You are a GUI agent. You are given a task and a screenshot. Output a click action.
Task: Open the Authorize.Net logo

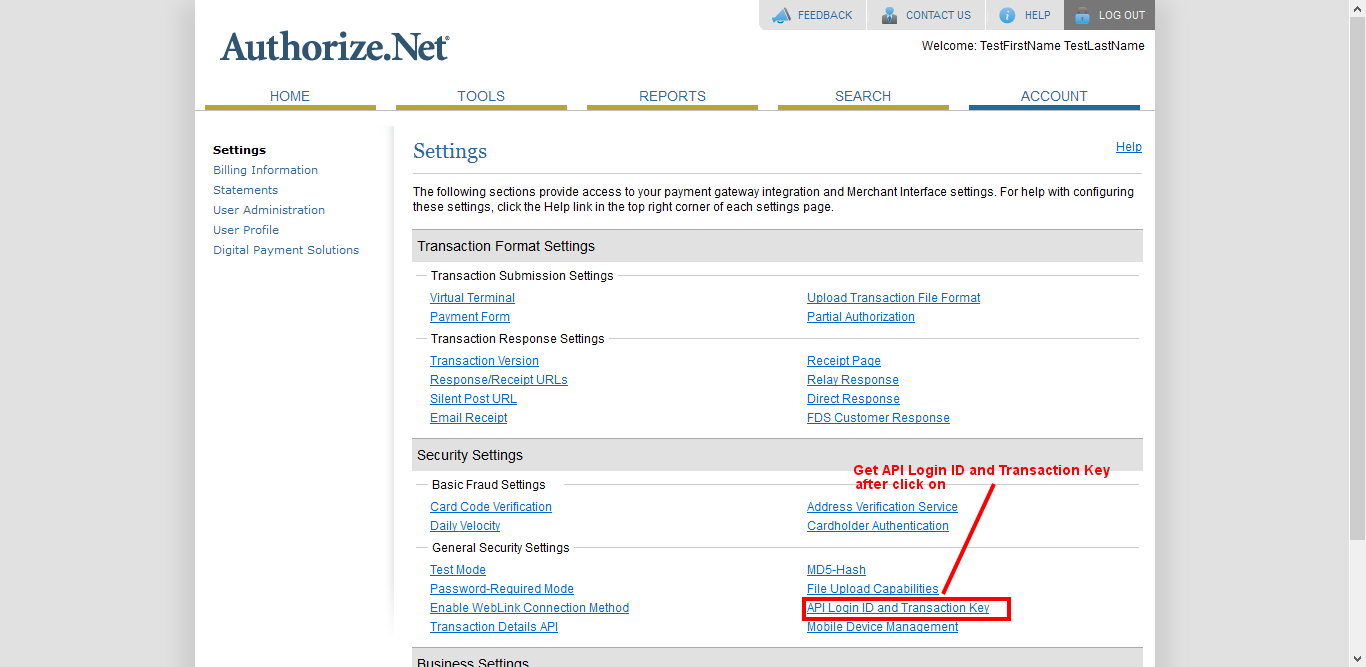point(335,46)
